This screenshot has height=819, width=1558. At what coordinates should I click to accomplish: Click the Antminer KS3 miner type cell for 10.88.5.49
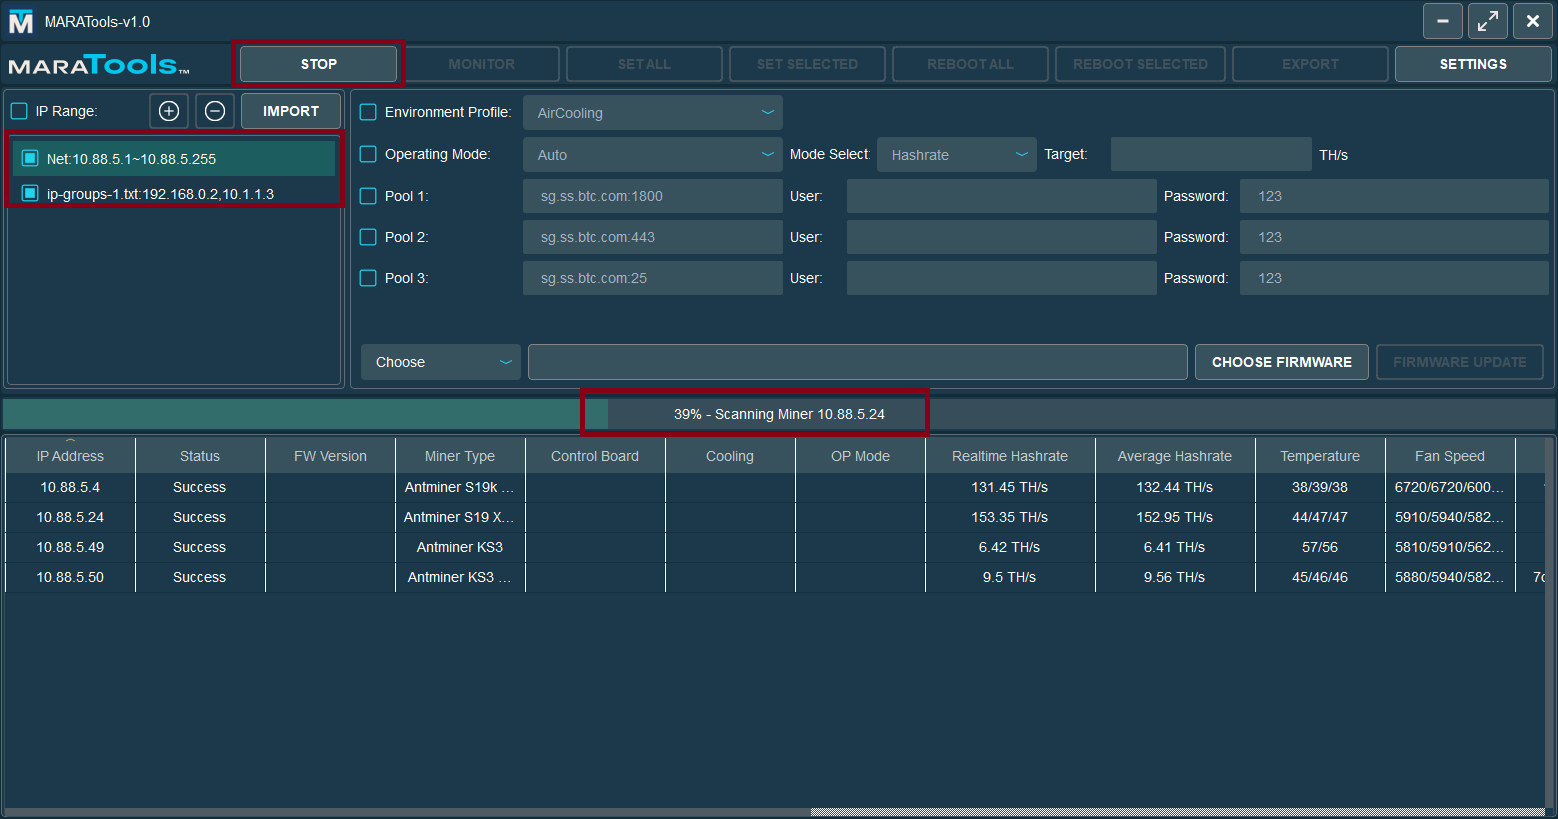tap(460, 547)
